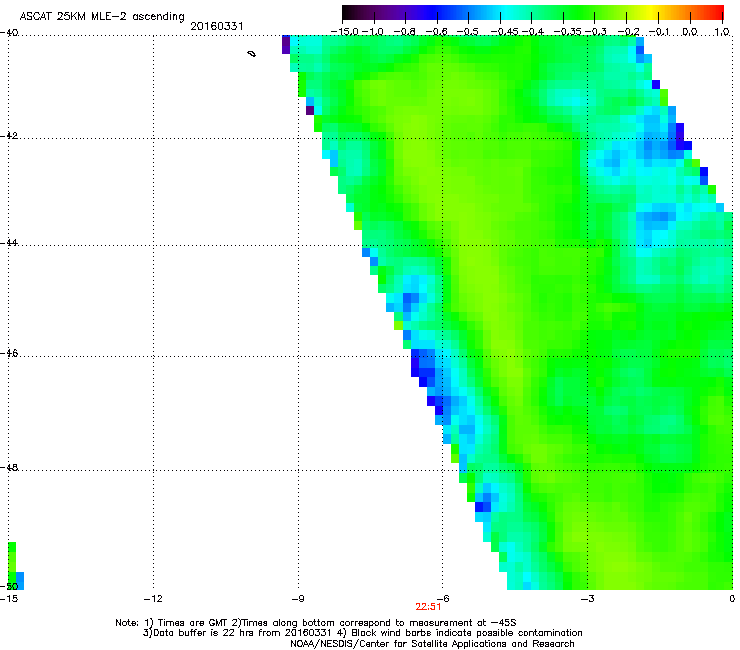Click the '-0.5' color bar label
This screenshot has width=740, height=650.
coord(468,32)
